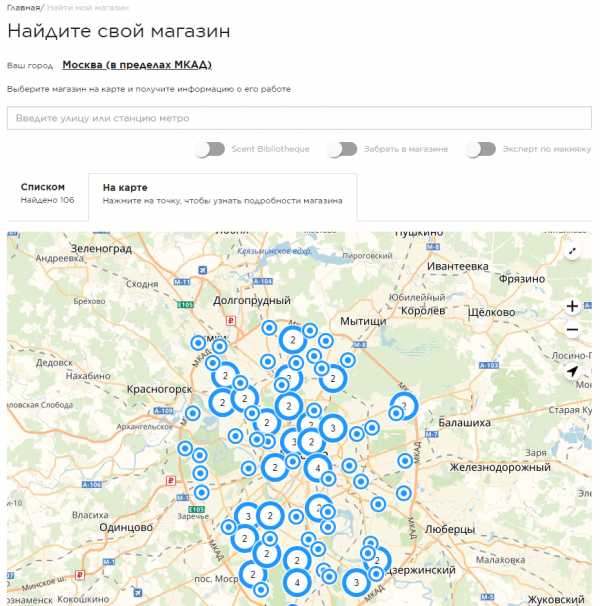Open the store pin near Красногорск label
Screen dimensions: 600x606
tap(193, 413)
